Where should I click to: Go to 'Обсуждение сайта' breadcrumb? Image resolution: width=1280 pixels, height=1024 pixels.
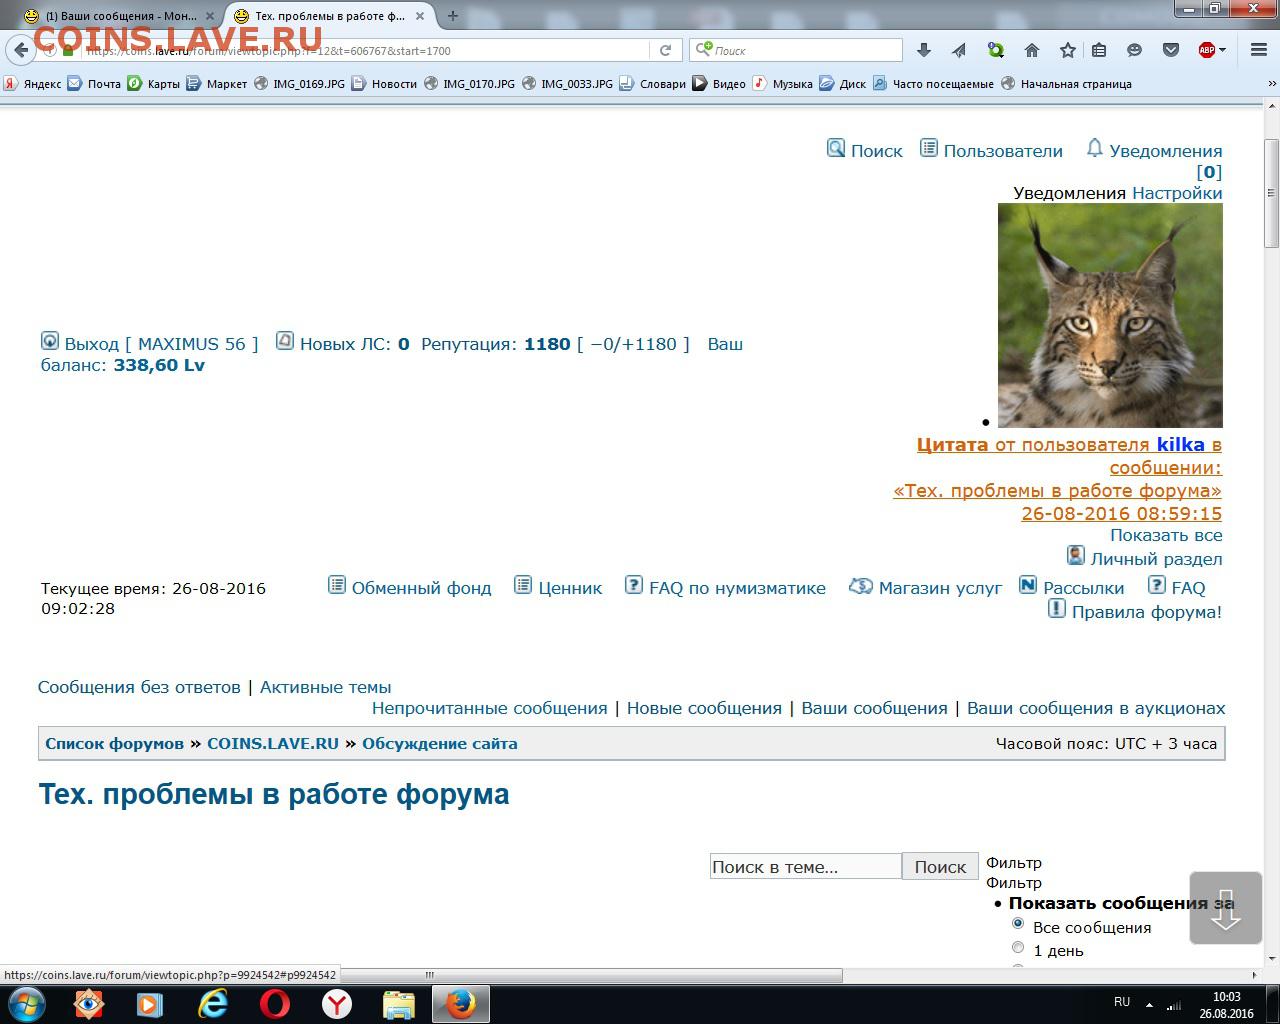pyautogui.click(x=440, y=743)
